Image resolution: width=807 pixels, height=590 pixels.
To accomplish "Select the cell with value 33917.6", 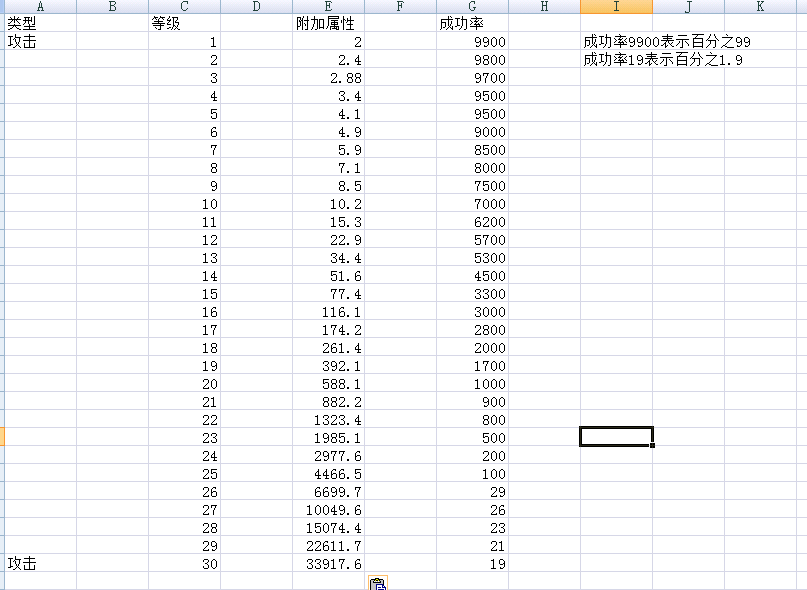I will [x=336, y=564].
